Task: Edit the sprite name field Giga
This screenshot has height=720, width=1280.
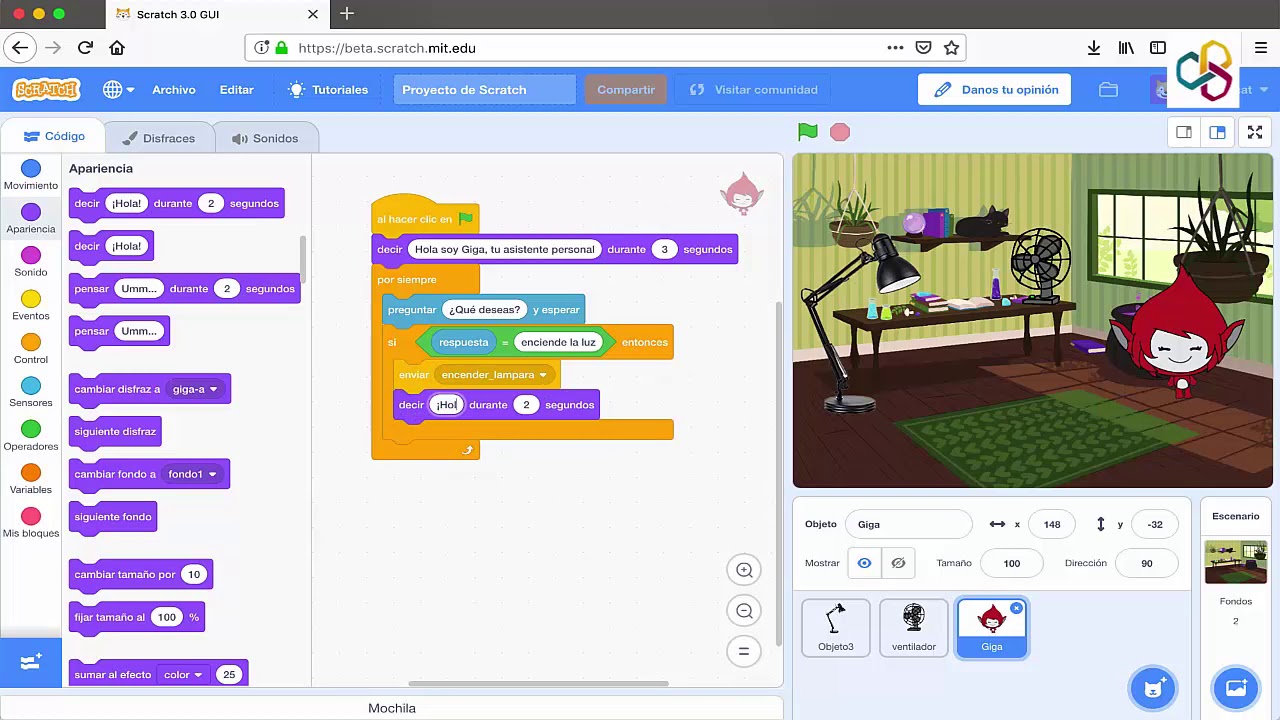Action: tap(909, 524)
